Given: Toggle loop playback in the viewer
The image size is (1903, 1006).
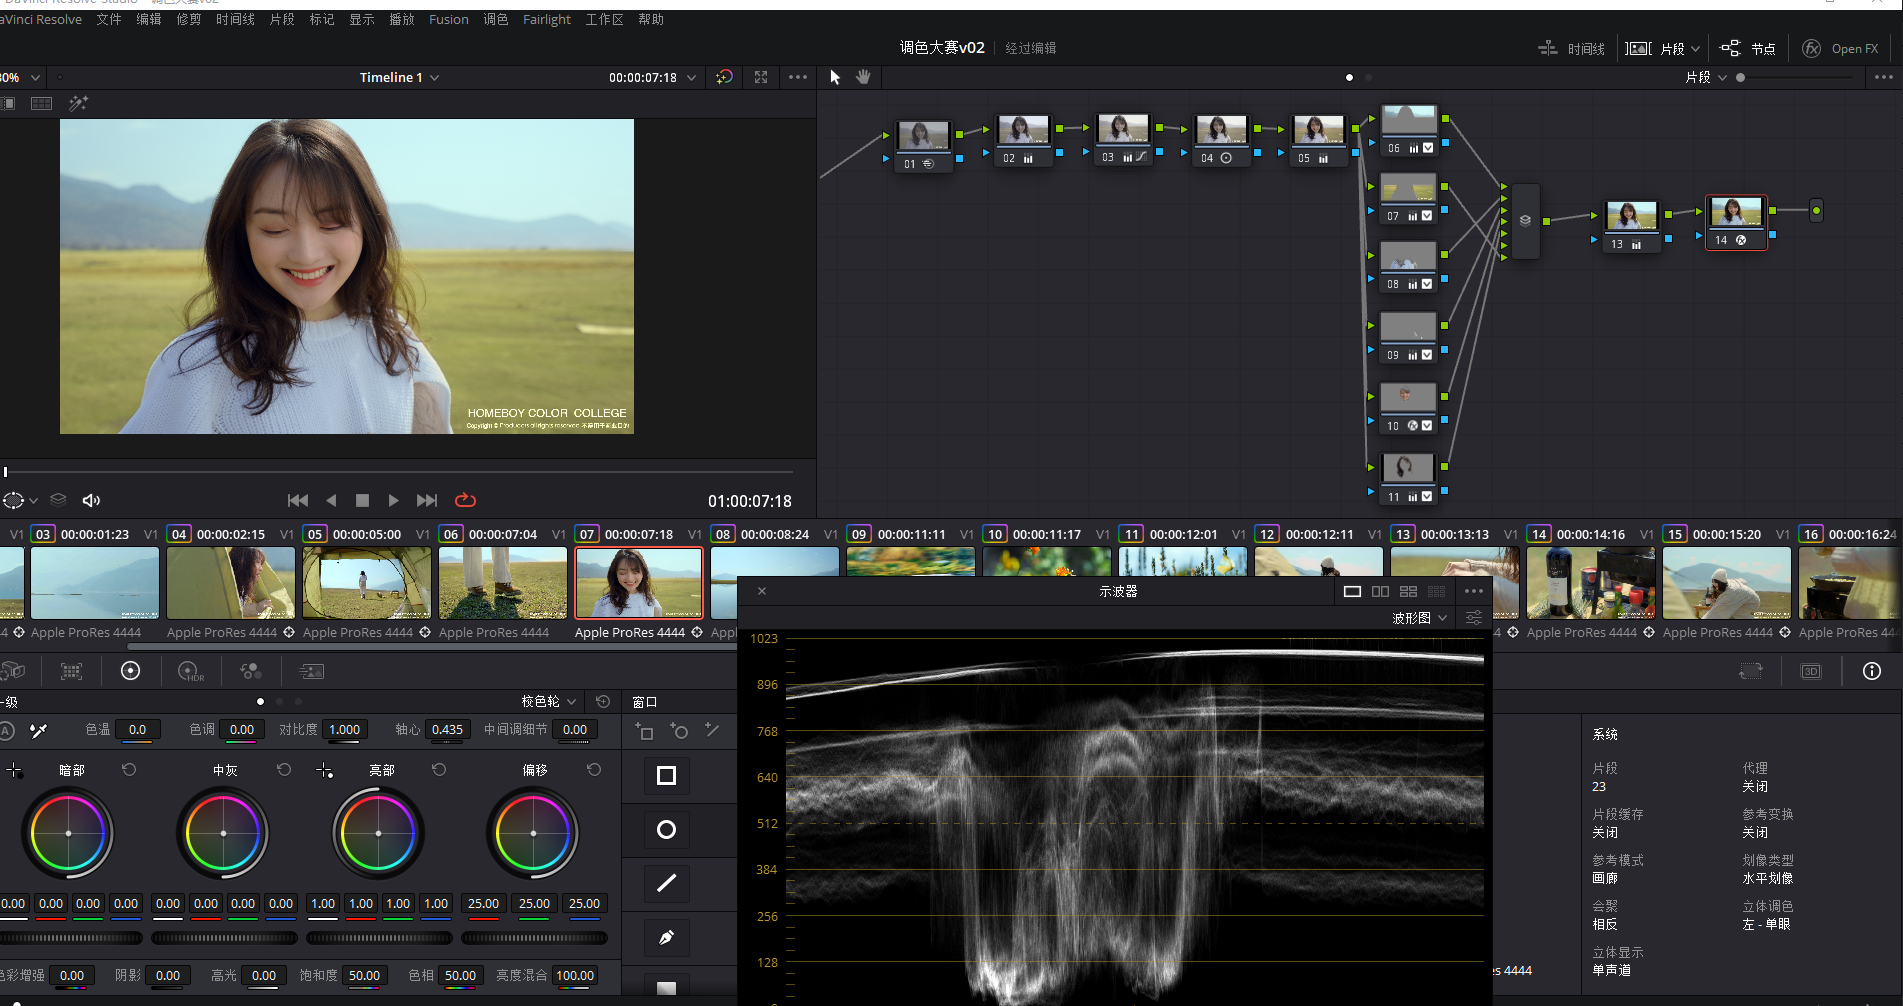Looking at the screenshot, I should pos(465,500).
